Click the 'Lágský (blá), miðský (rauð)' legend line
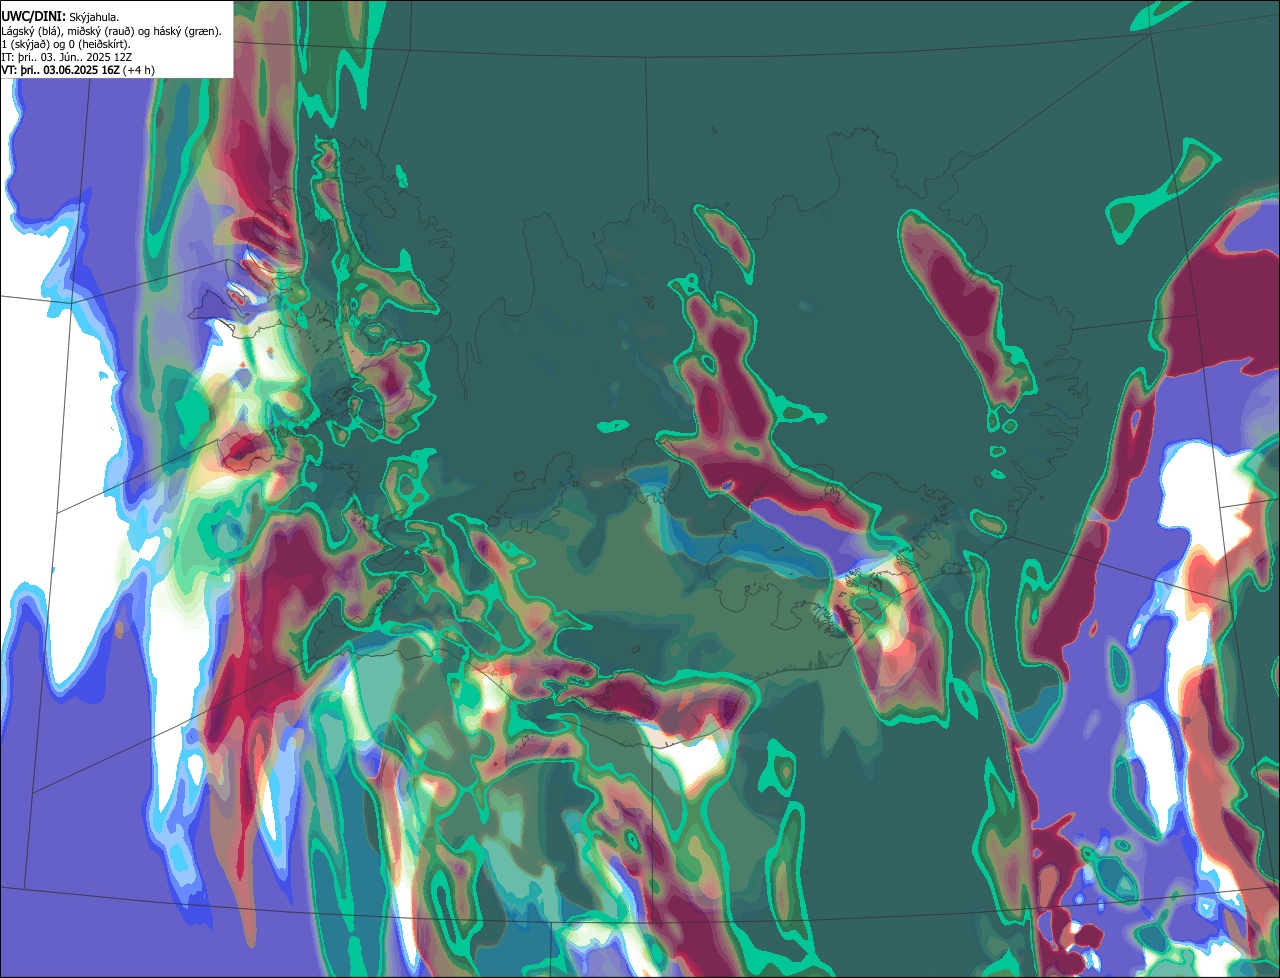The height and width of the screenshot is (978, 1280). pyautogui.click(x=112, y=31)
